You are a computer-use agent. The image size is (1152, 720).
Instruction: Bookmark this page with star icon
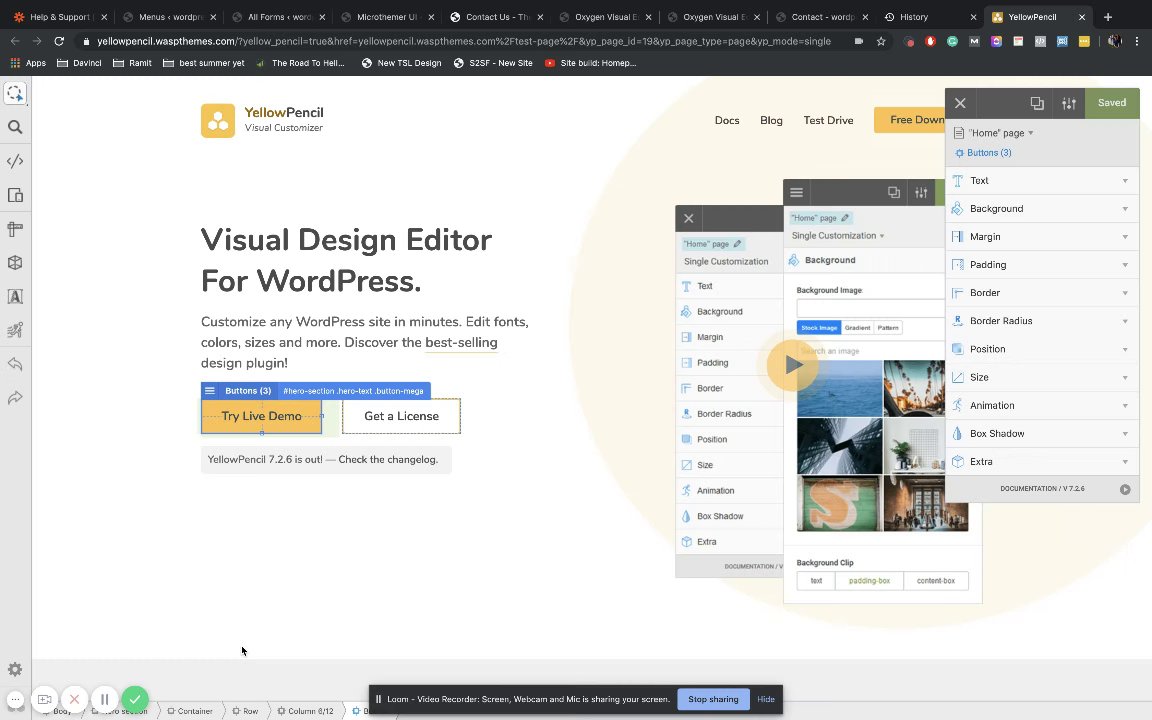(881, 41)
